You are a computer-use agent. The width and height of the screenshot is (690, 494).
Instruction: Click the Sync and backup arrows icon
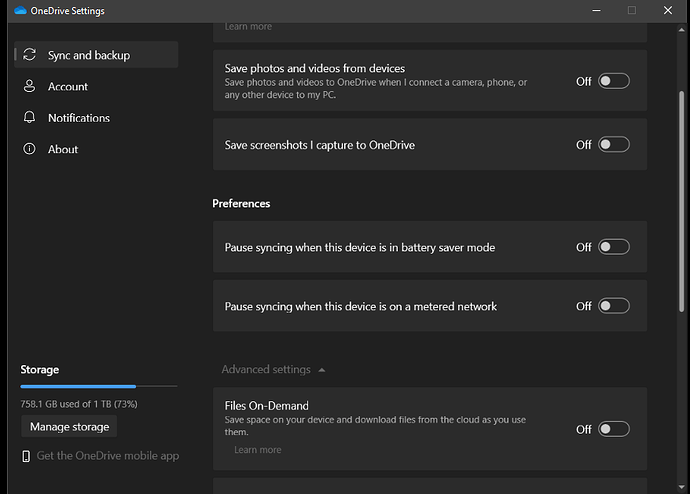point(29,55)
